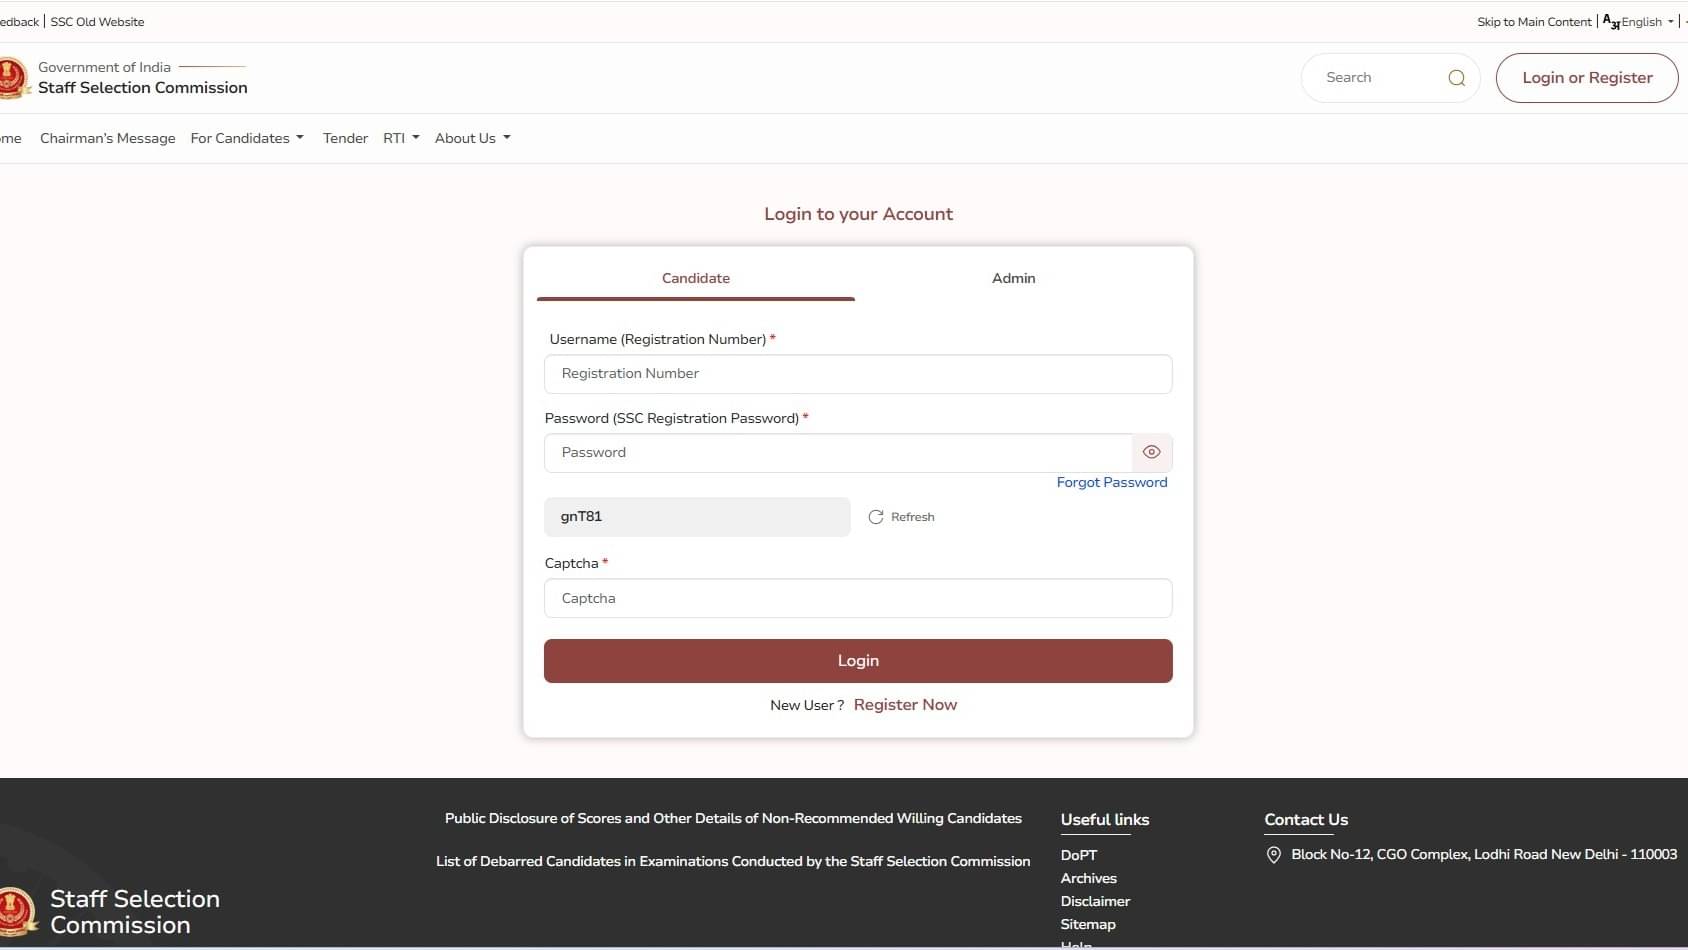Select the Tender menu item
Image resolution: width=1688 pixels, height=950 pixels.
(345, 138)
